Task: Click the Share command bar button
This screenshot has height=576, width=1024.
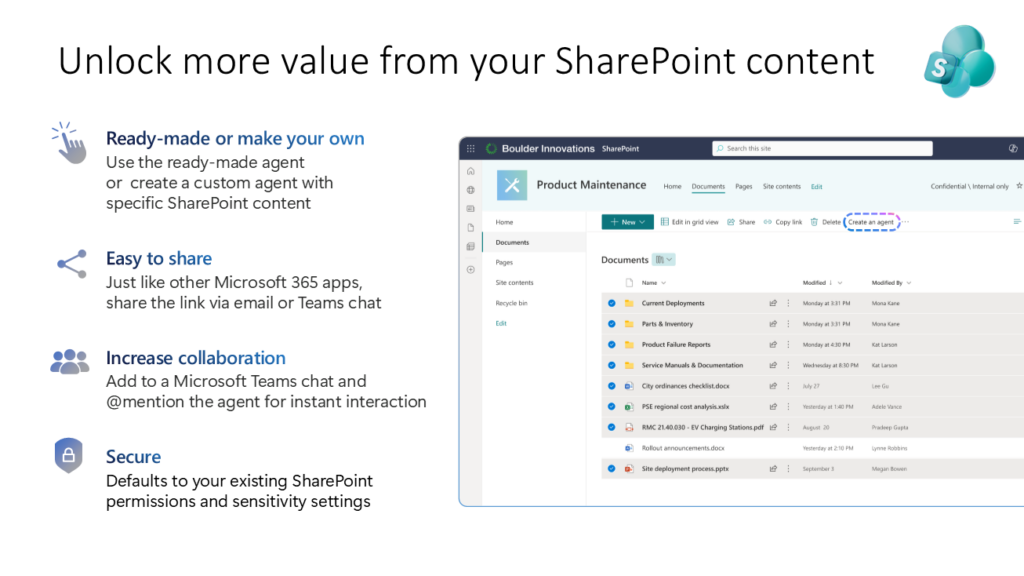Action: tap(741, 222)
